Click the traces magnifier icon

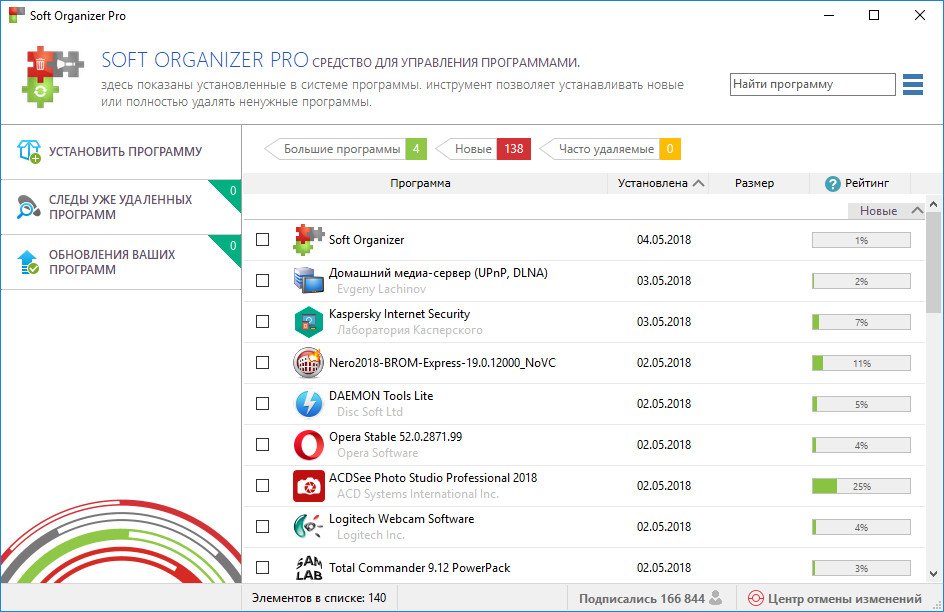point(28,207)
